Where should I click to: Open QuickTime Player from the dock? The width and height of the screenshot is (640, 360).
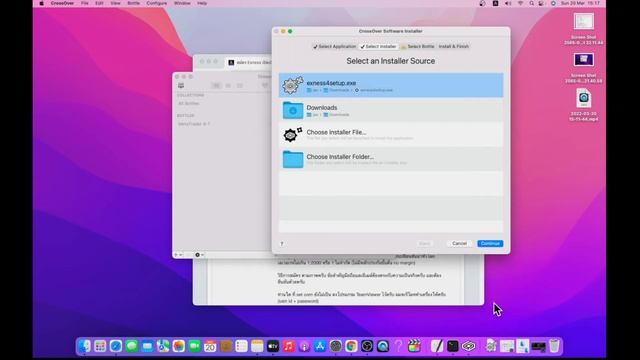click(x=383, y=346)
